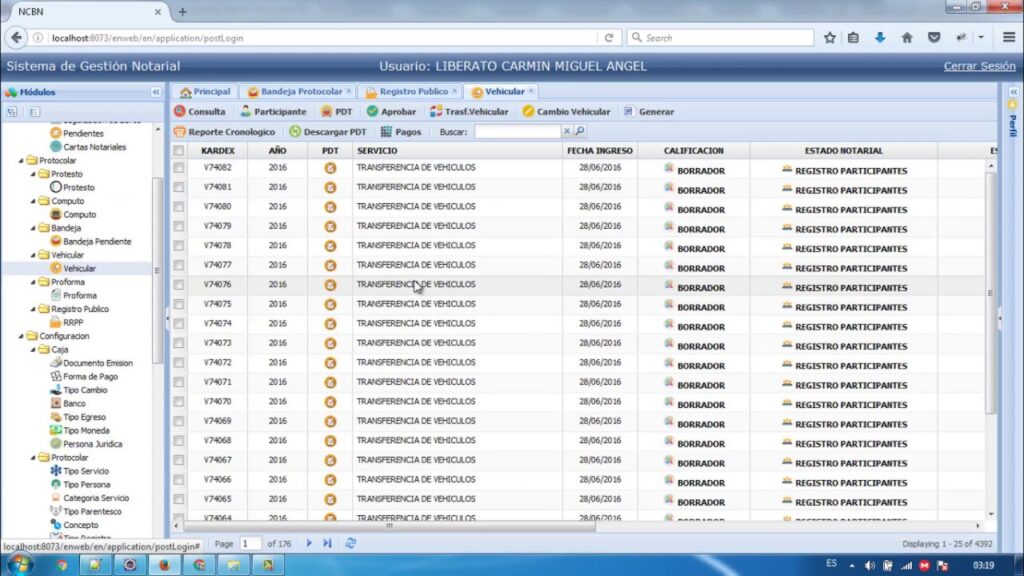Click the Cerrar Sesión link
Screen dimensions: 1024x576
(x=979, y=67)
